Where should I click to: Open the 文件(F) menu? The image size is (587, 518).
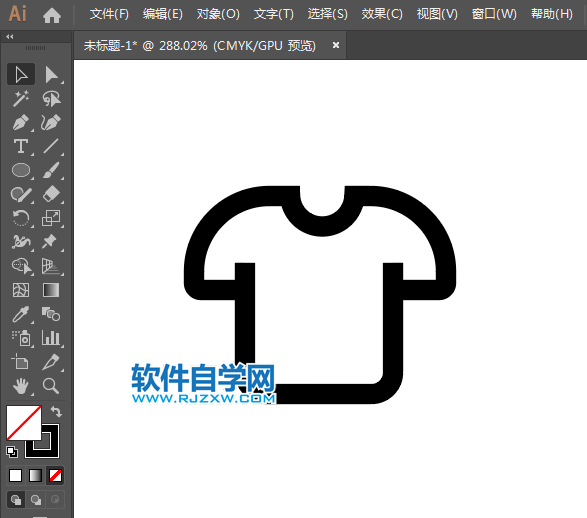[x=109, y=14]
